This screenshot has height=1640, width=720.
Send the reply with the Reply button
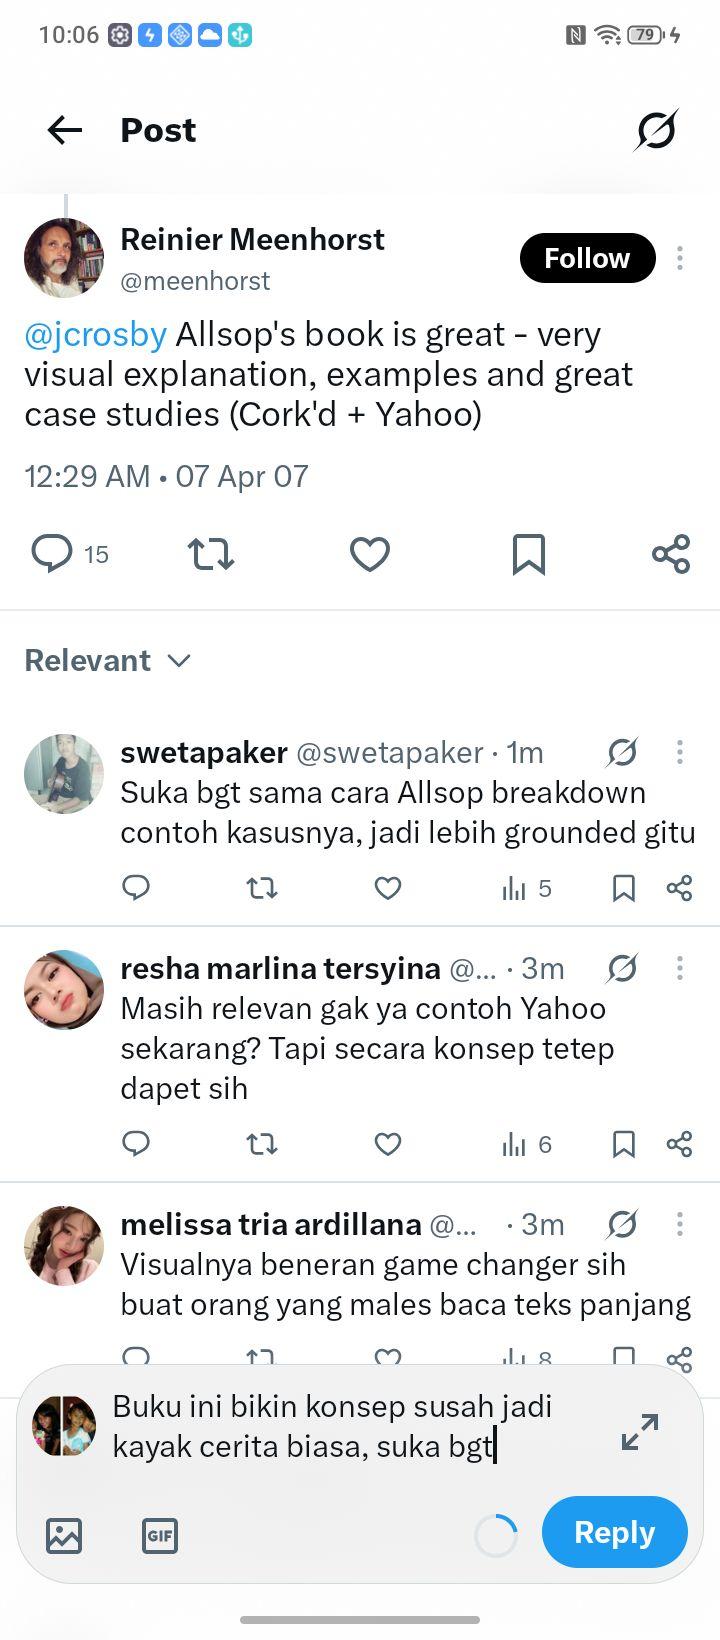pyautogui.click(x=614, y=1532)
